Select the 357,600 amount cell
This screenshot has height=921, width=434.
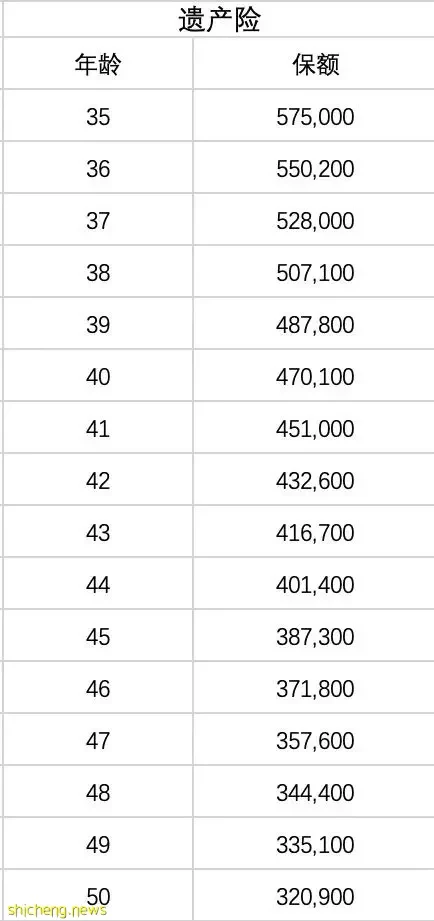(x=315, y=740)
